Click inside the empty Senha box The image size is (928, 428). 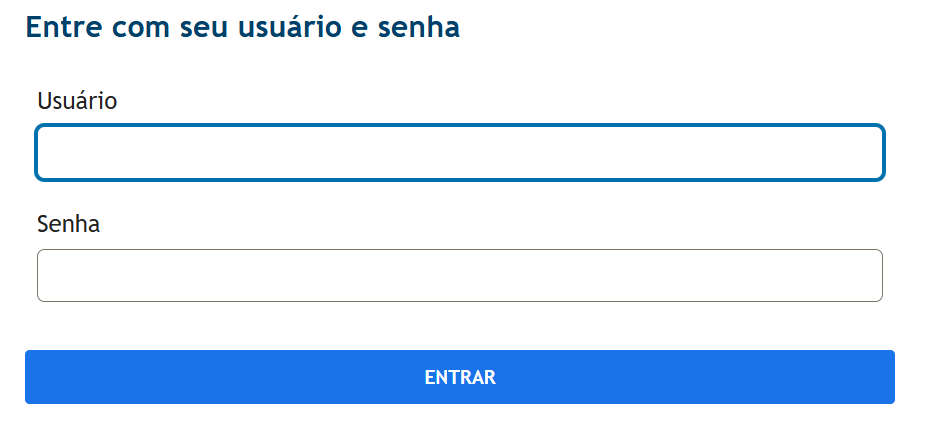[x=460, y=275]
